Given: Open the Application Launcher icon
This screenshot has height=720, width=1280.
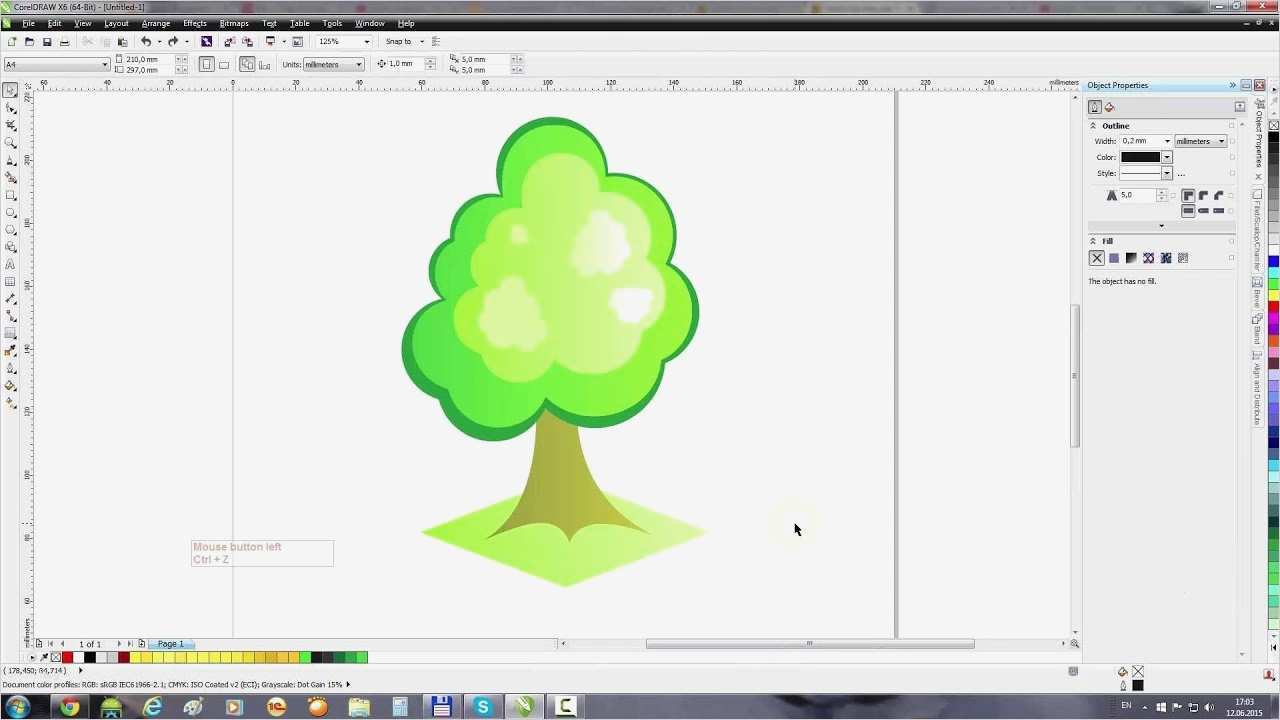Looking at the screenshot, I should coord(270,42).
